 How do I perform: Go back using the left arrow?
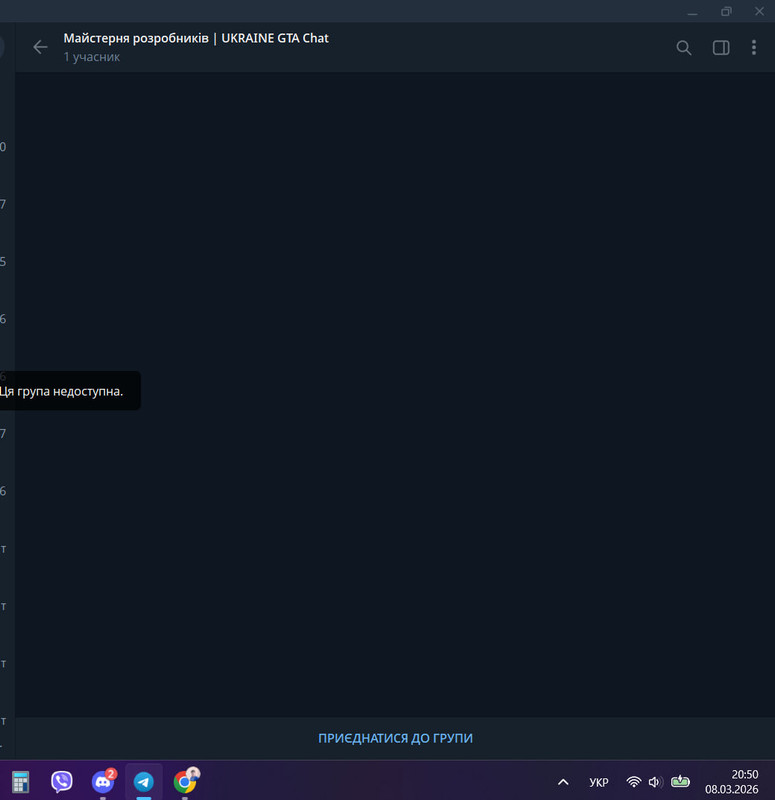coord(40,47)
